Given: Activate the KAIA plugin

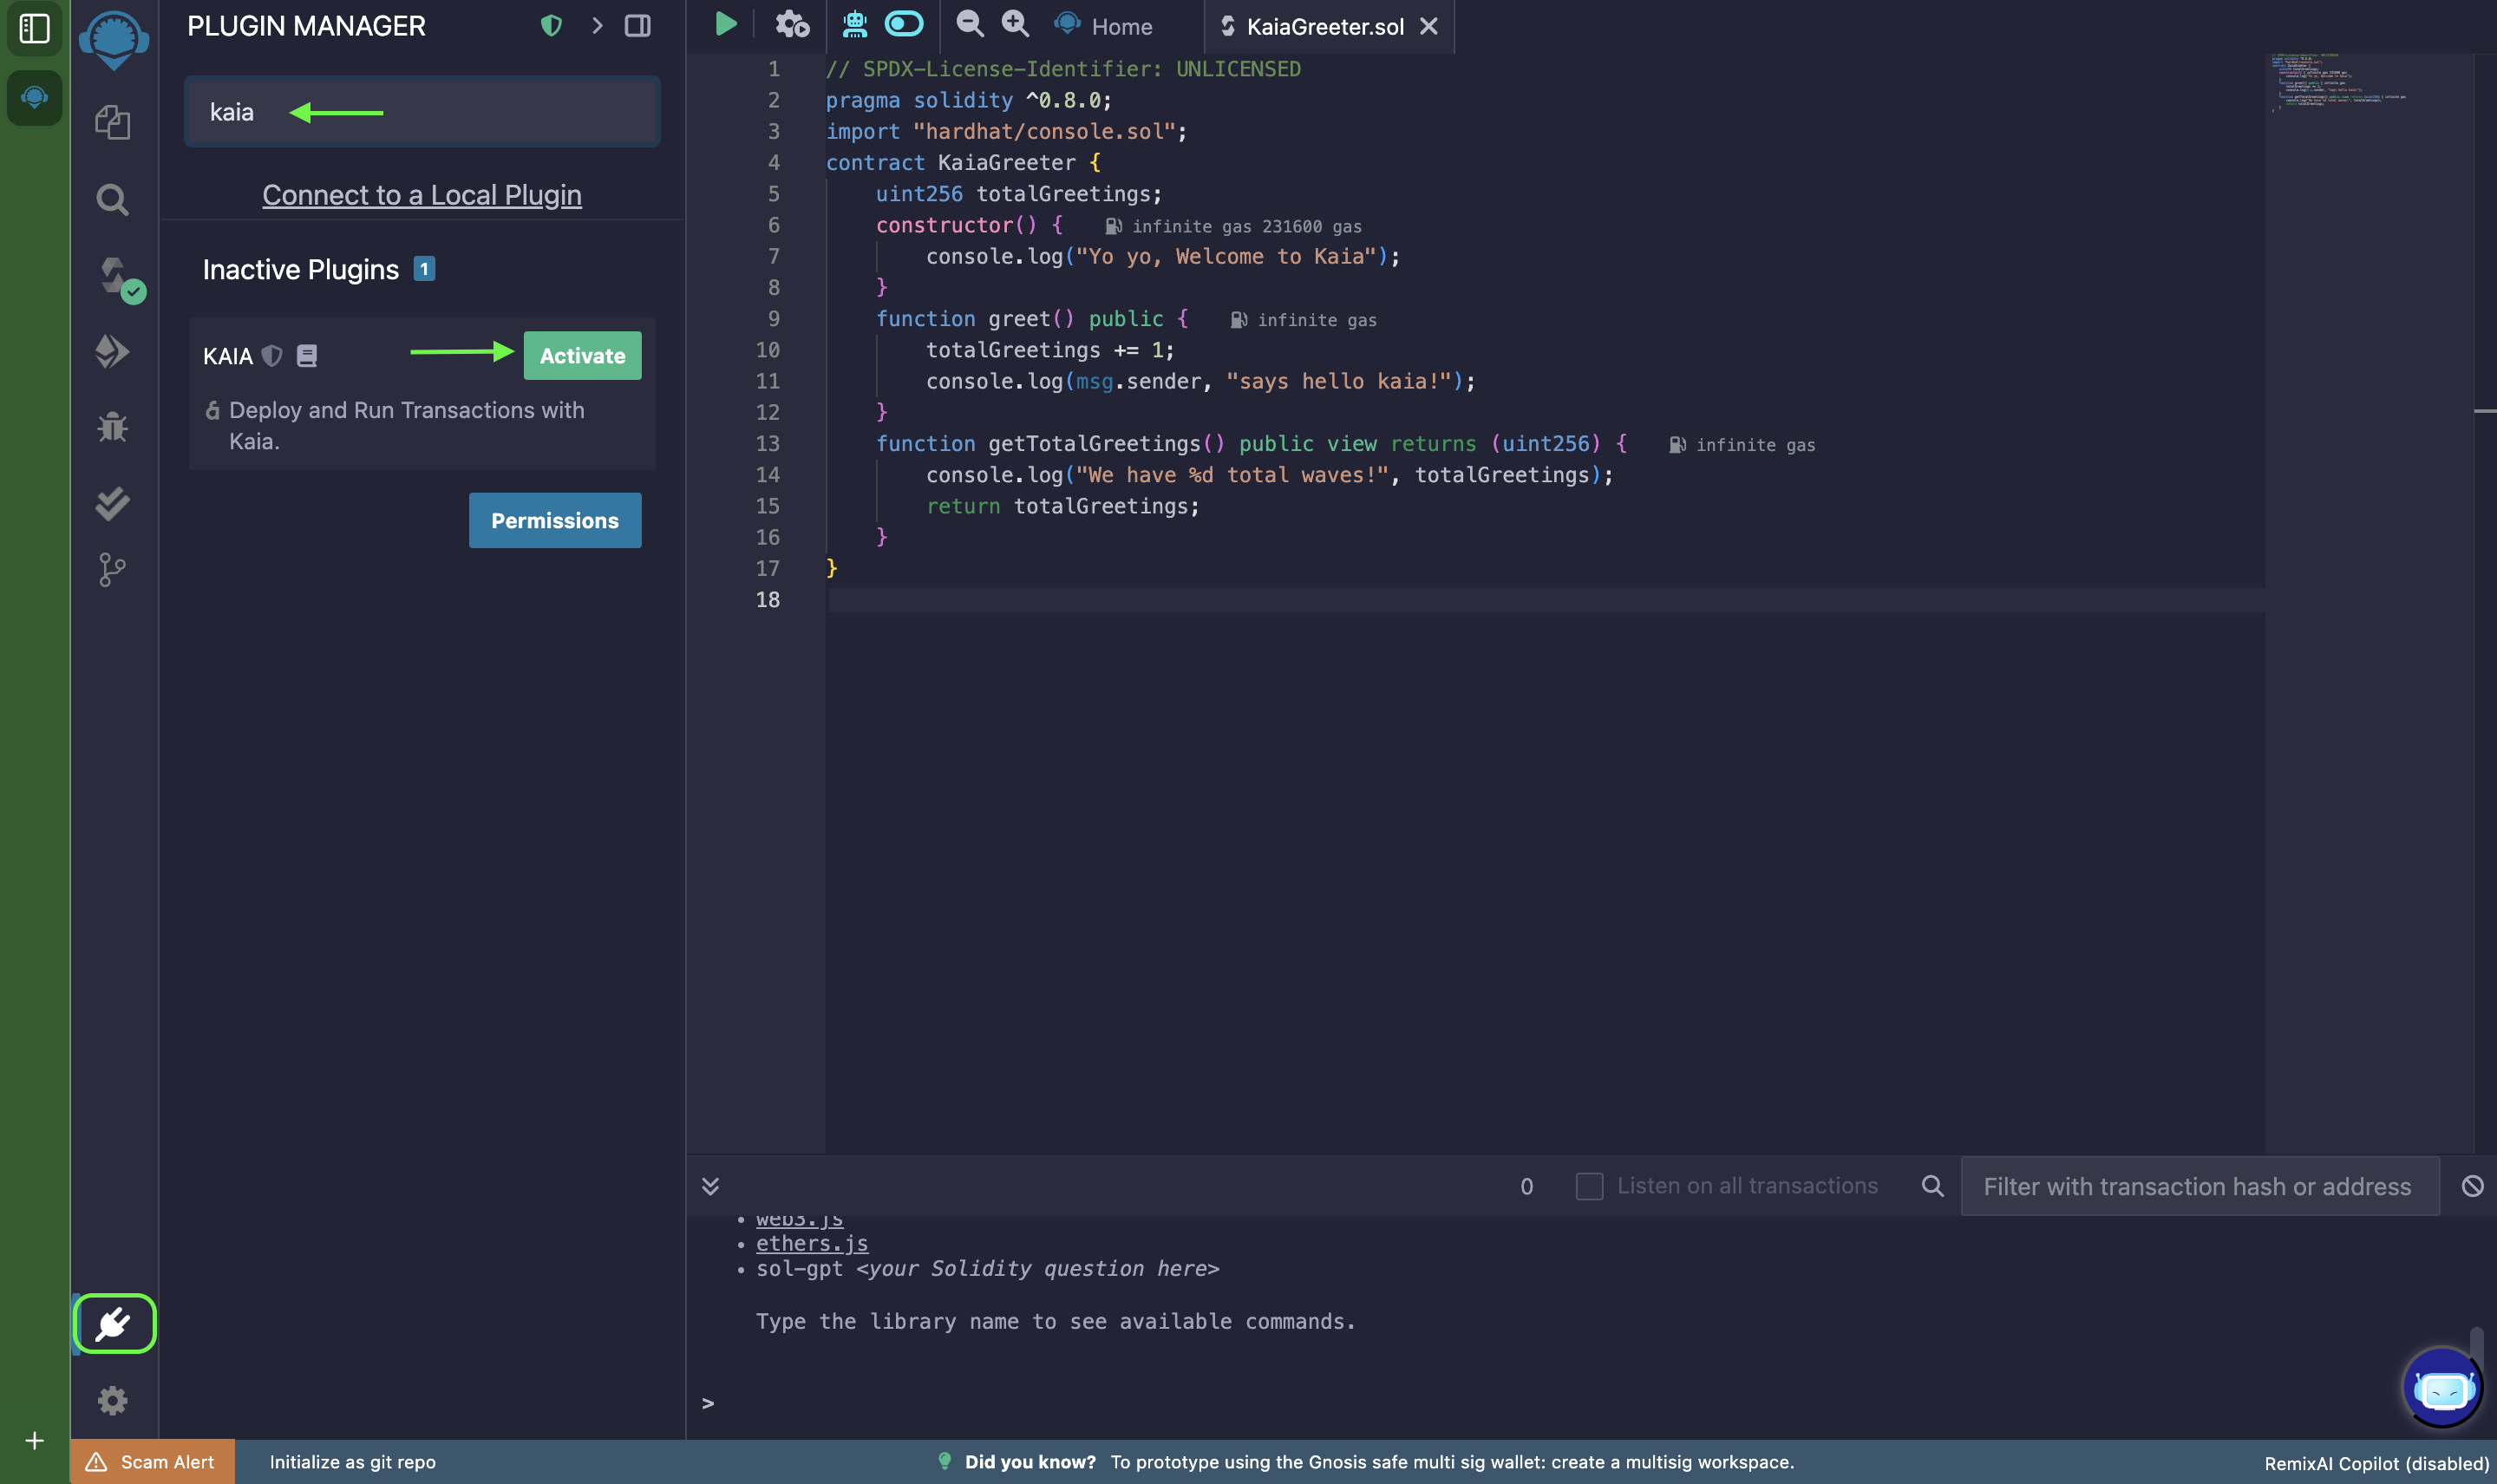Looking at the screenshot, I should pos(582,355).
